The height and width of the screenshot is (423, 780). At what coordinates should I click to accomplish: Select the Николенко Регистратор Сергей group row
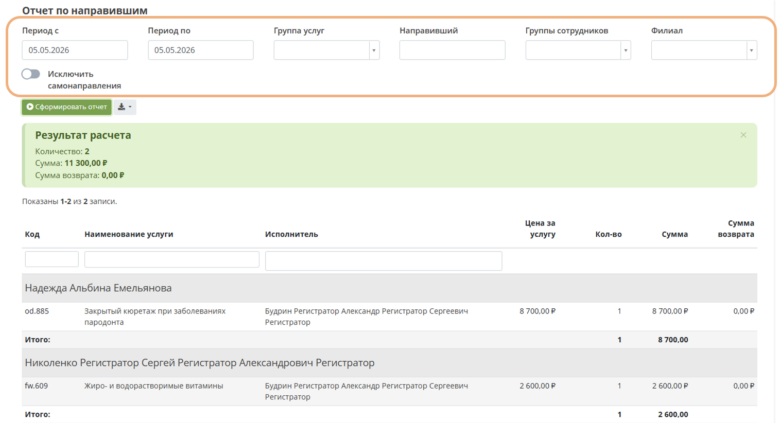point(390,363)
